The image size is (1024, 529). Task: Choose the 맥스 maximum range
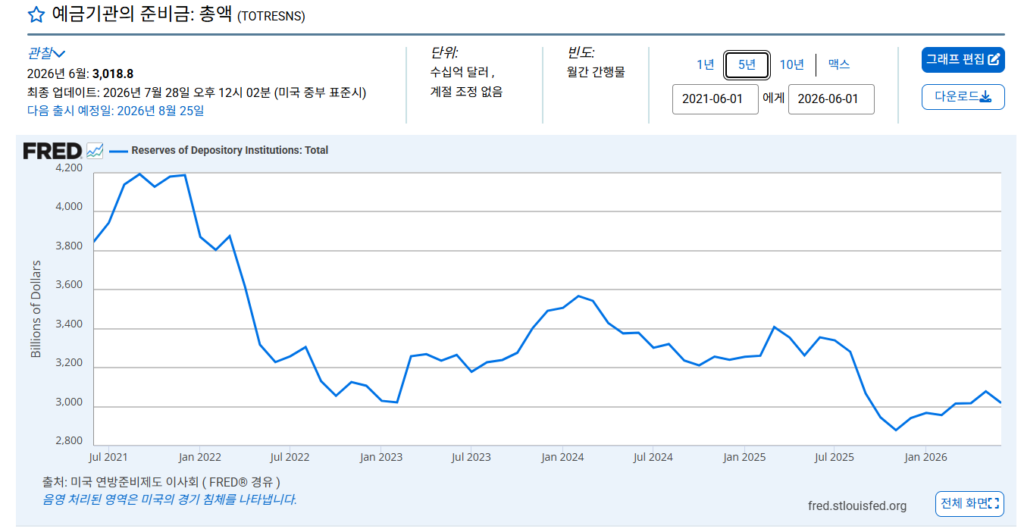pyautogui.click(x=839, y=65)
